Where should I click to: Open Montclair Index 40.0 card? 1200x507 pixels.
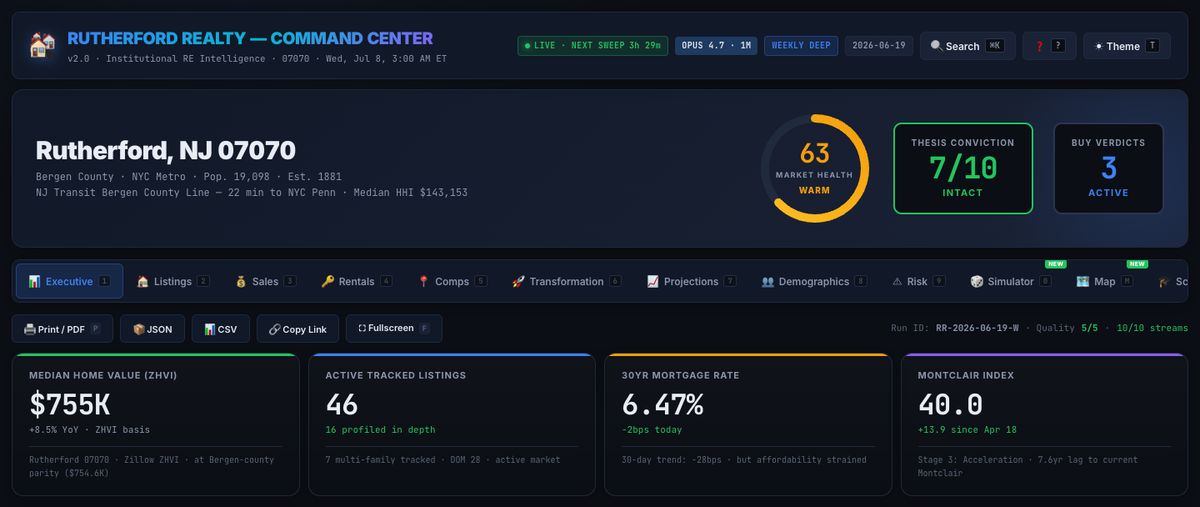click(x=1044, y=424)
